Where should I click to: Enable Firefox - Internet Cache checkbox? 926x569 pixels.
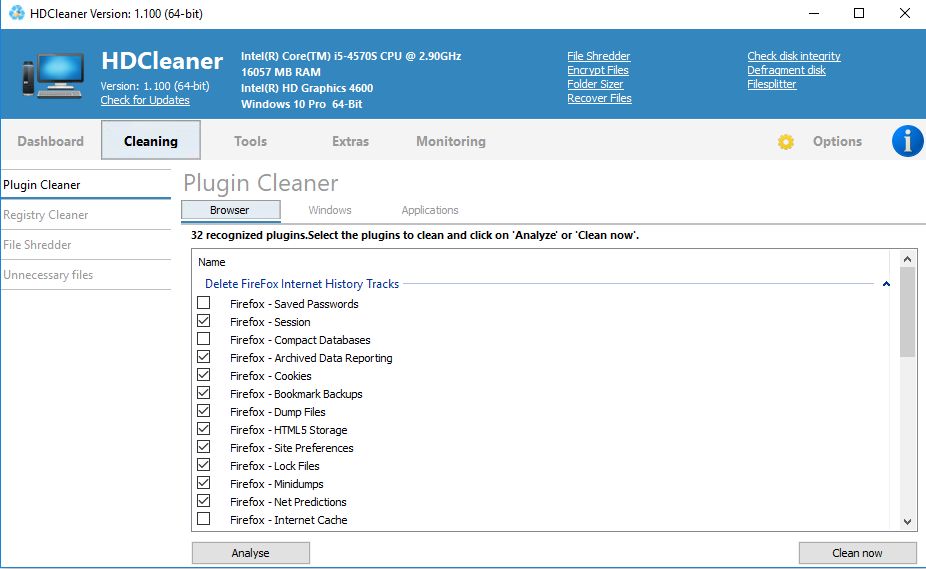[204, 519]
